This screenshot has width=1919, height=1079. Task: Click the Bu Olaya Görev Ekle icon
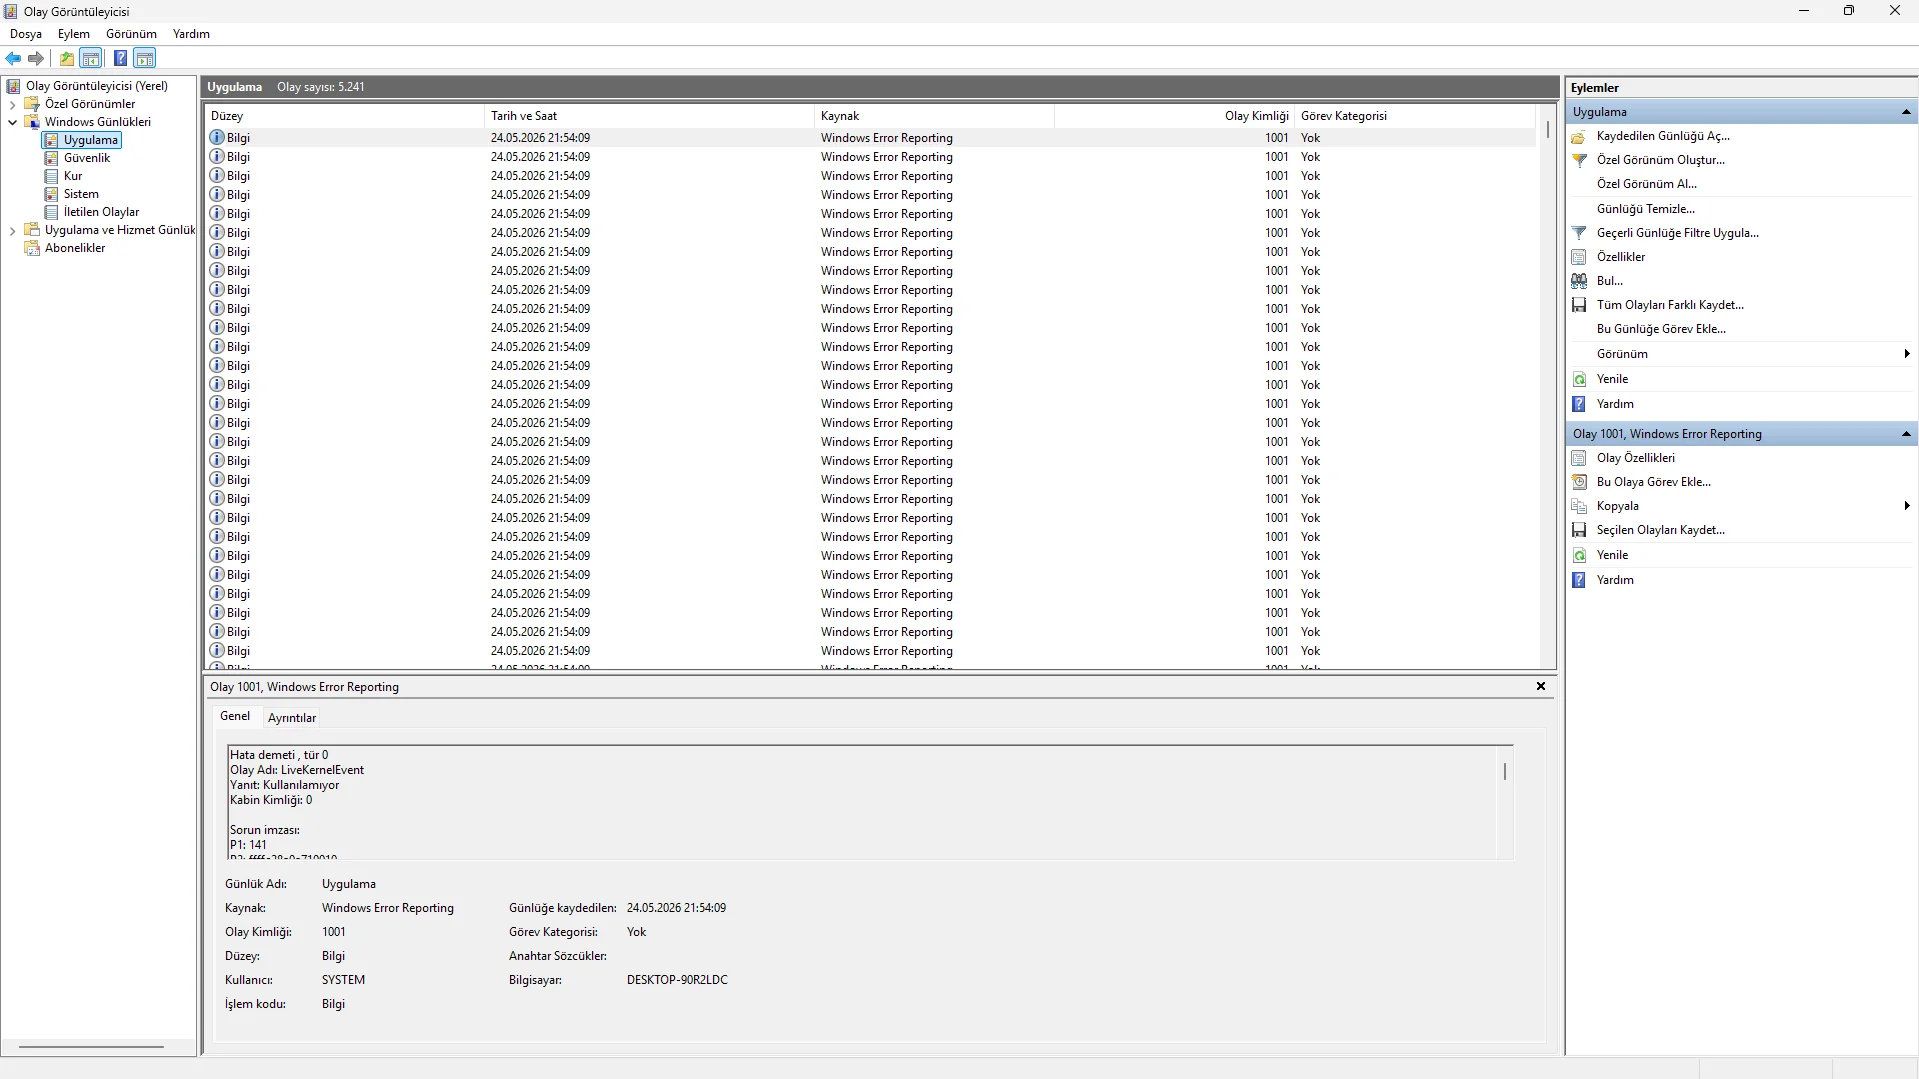pyautogui.click(x=1579, y=482)
